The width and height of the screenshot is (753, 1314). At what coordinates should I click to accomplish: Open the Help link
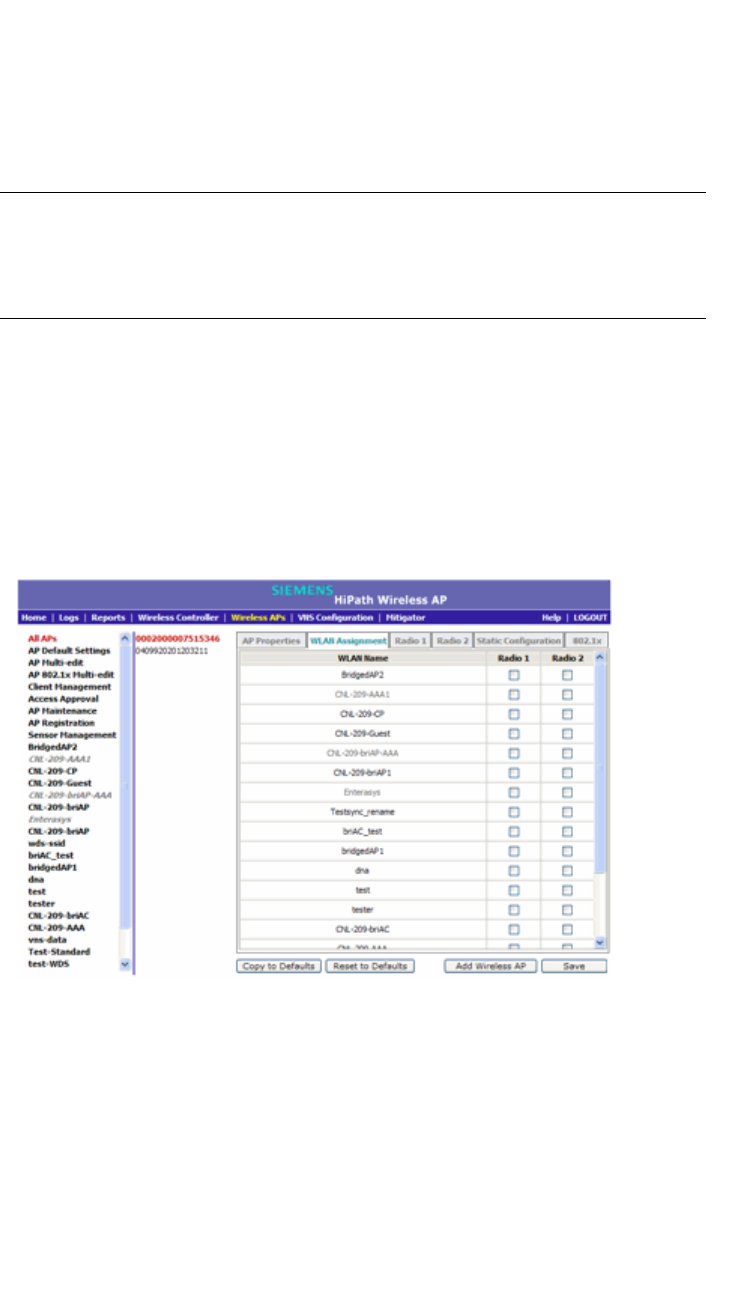pyautogui.click(x=551, y=618)
